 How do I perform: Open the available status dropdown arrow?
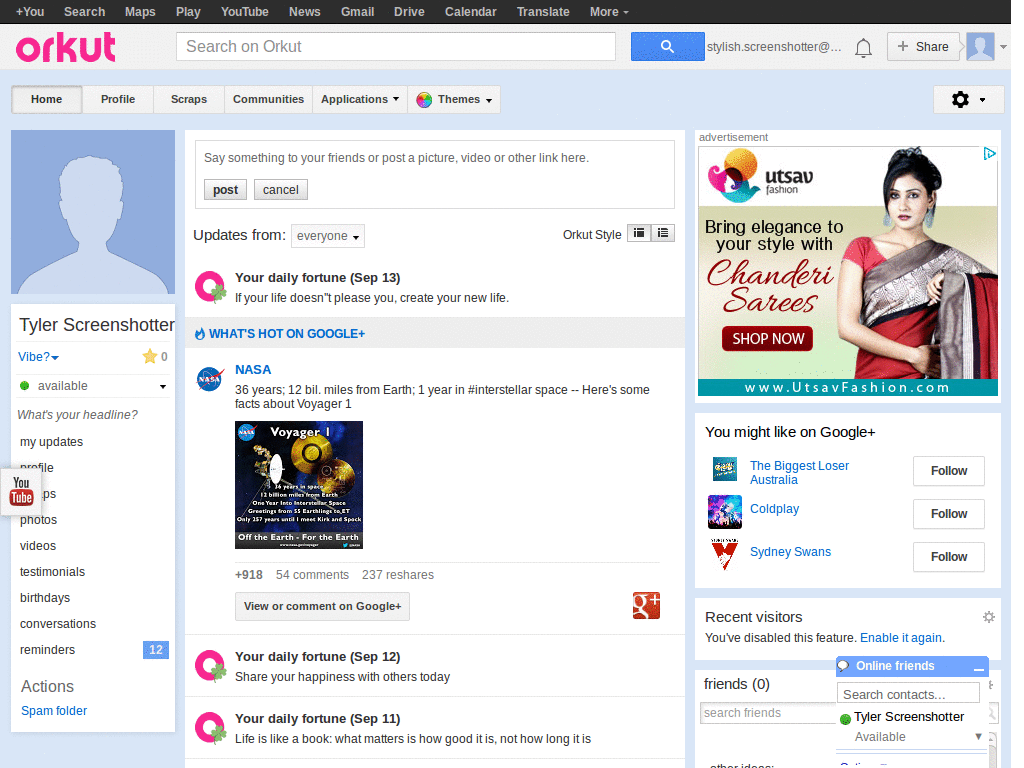pos(163,387)
